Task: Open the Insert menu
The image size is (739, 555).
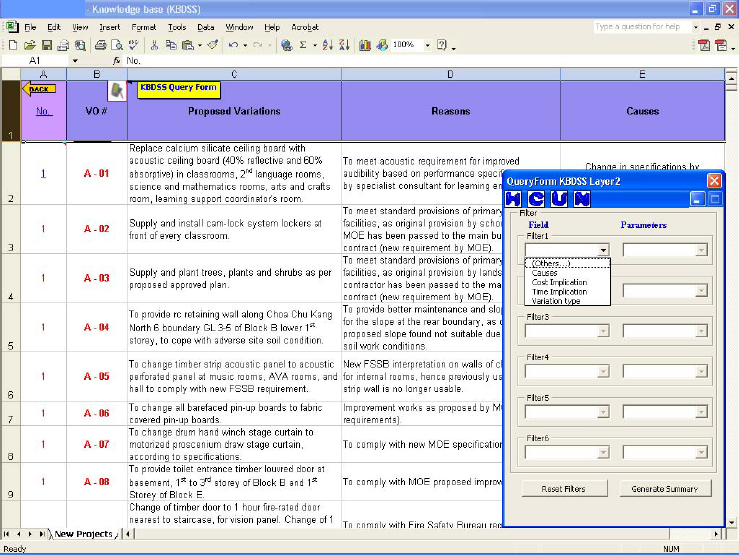Action: 109,27
